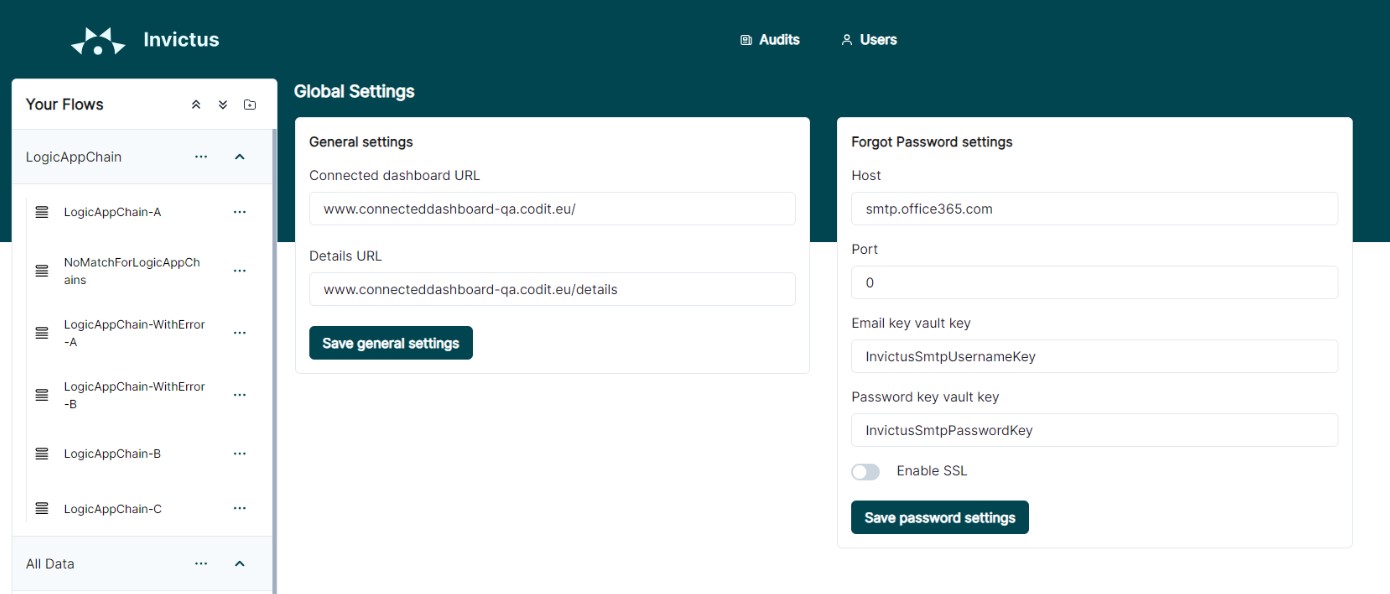This screenshot has height=594, width=1390.
Task: Click the flow icon beside LogicAppChain-B
Action: 41,453
